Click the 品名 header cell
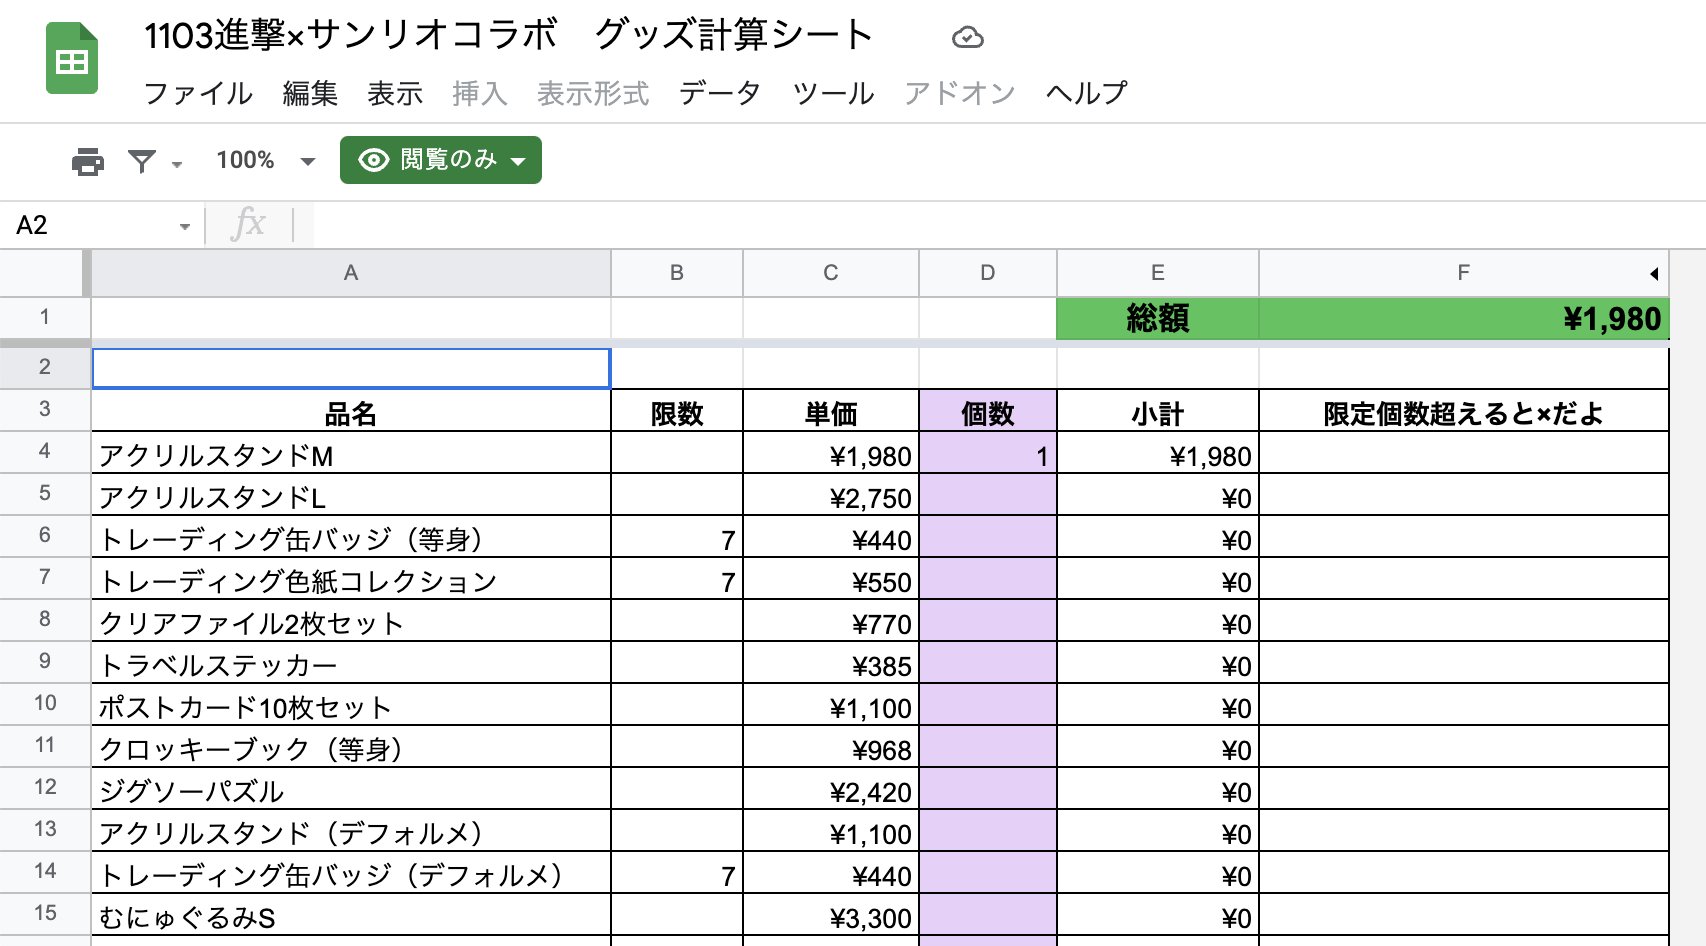This screenshot has height=946, width=1706. tap(351, 411)
